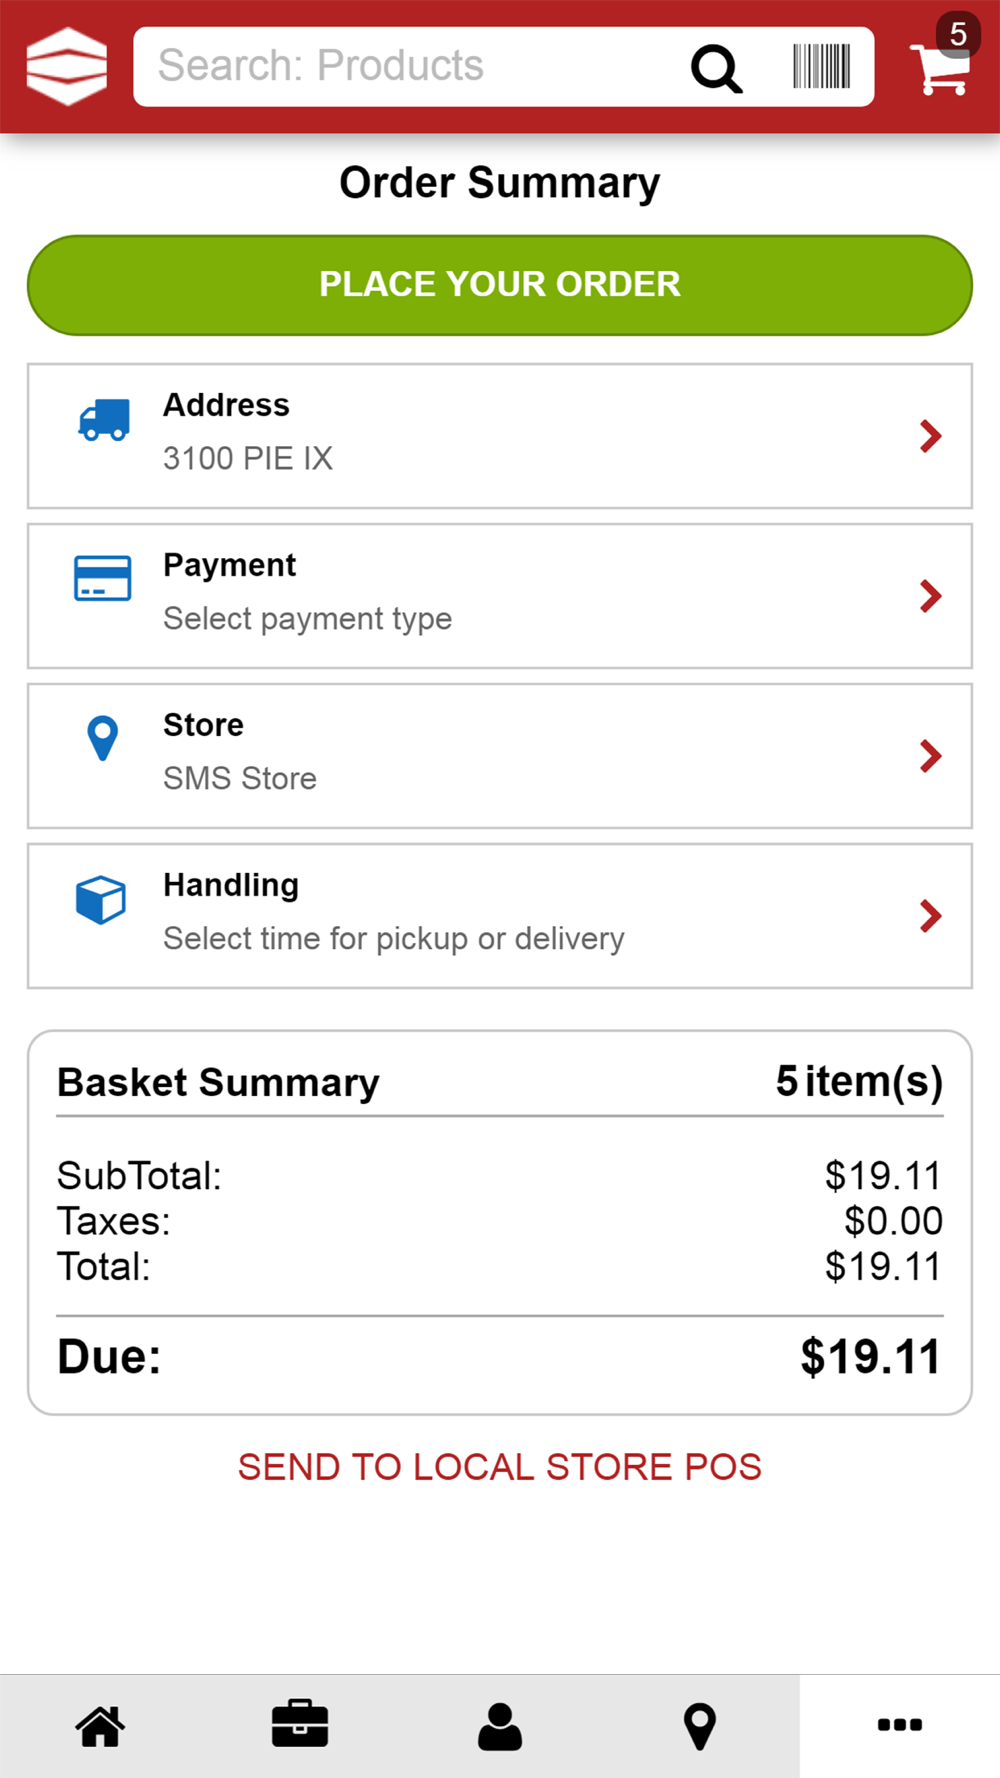
Task: Tap the store logo icon
Action: click(x=66, y=66)
